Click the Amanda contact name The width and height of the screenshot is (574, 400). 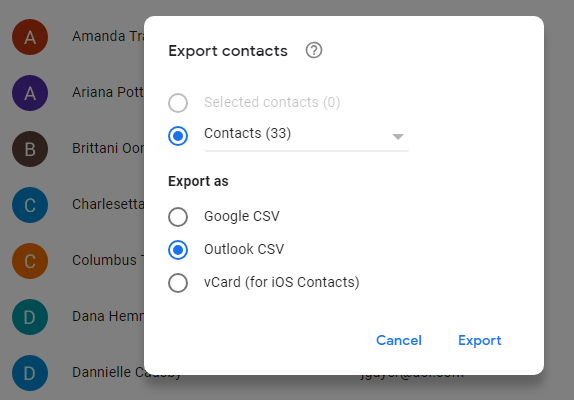pos(108,36)
